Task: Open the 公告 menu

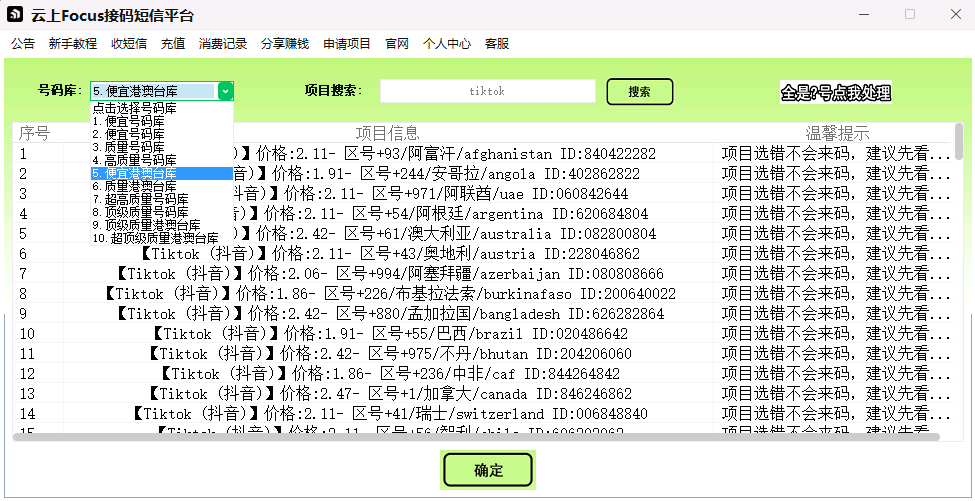Action: [x=23, y=44]
